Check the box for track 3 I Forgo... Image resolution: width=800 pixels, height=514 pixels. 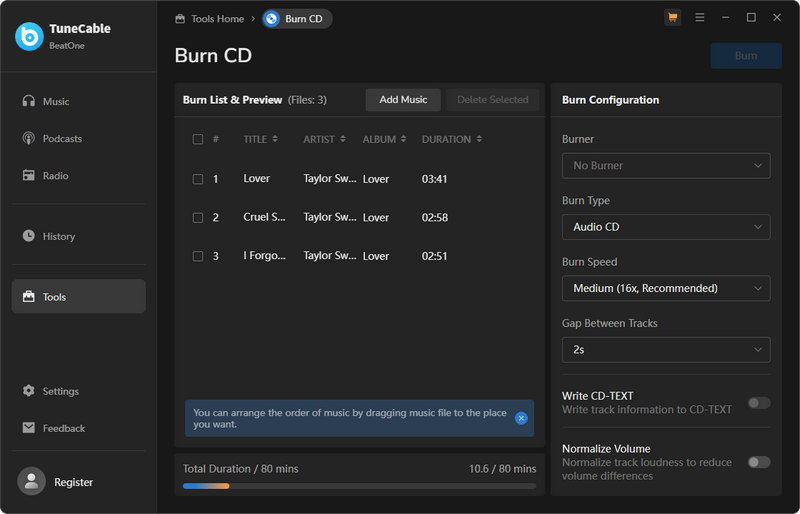pyautogui.click(x=197, y=256)
